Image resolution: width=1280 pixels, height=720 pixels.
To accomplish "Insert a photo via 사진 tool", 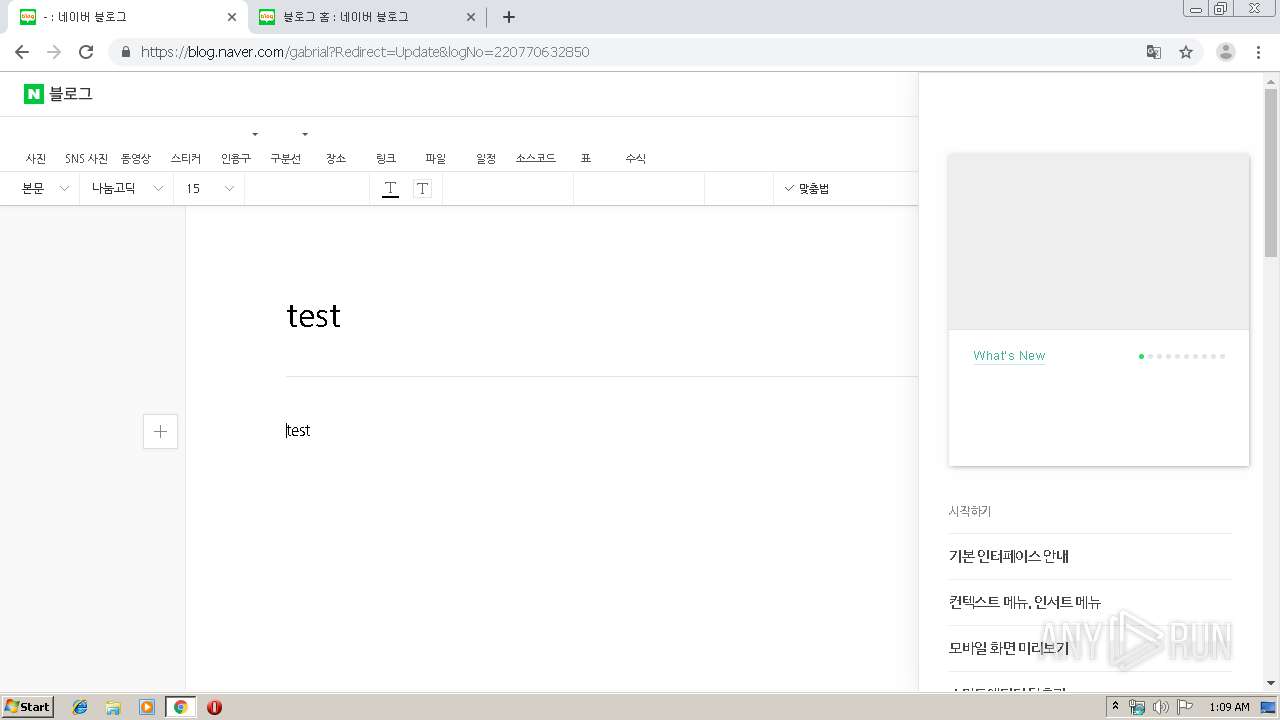I will tap(36, 159).
